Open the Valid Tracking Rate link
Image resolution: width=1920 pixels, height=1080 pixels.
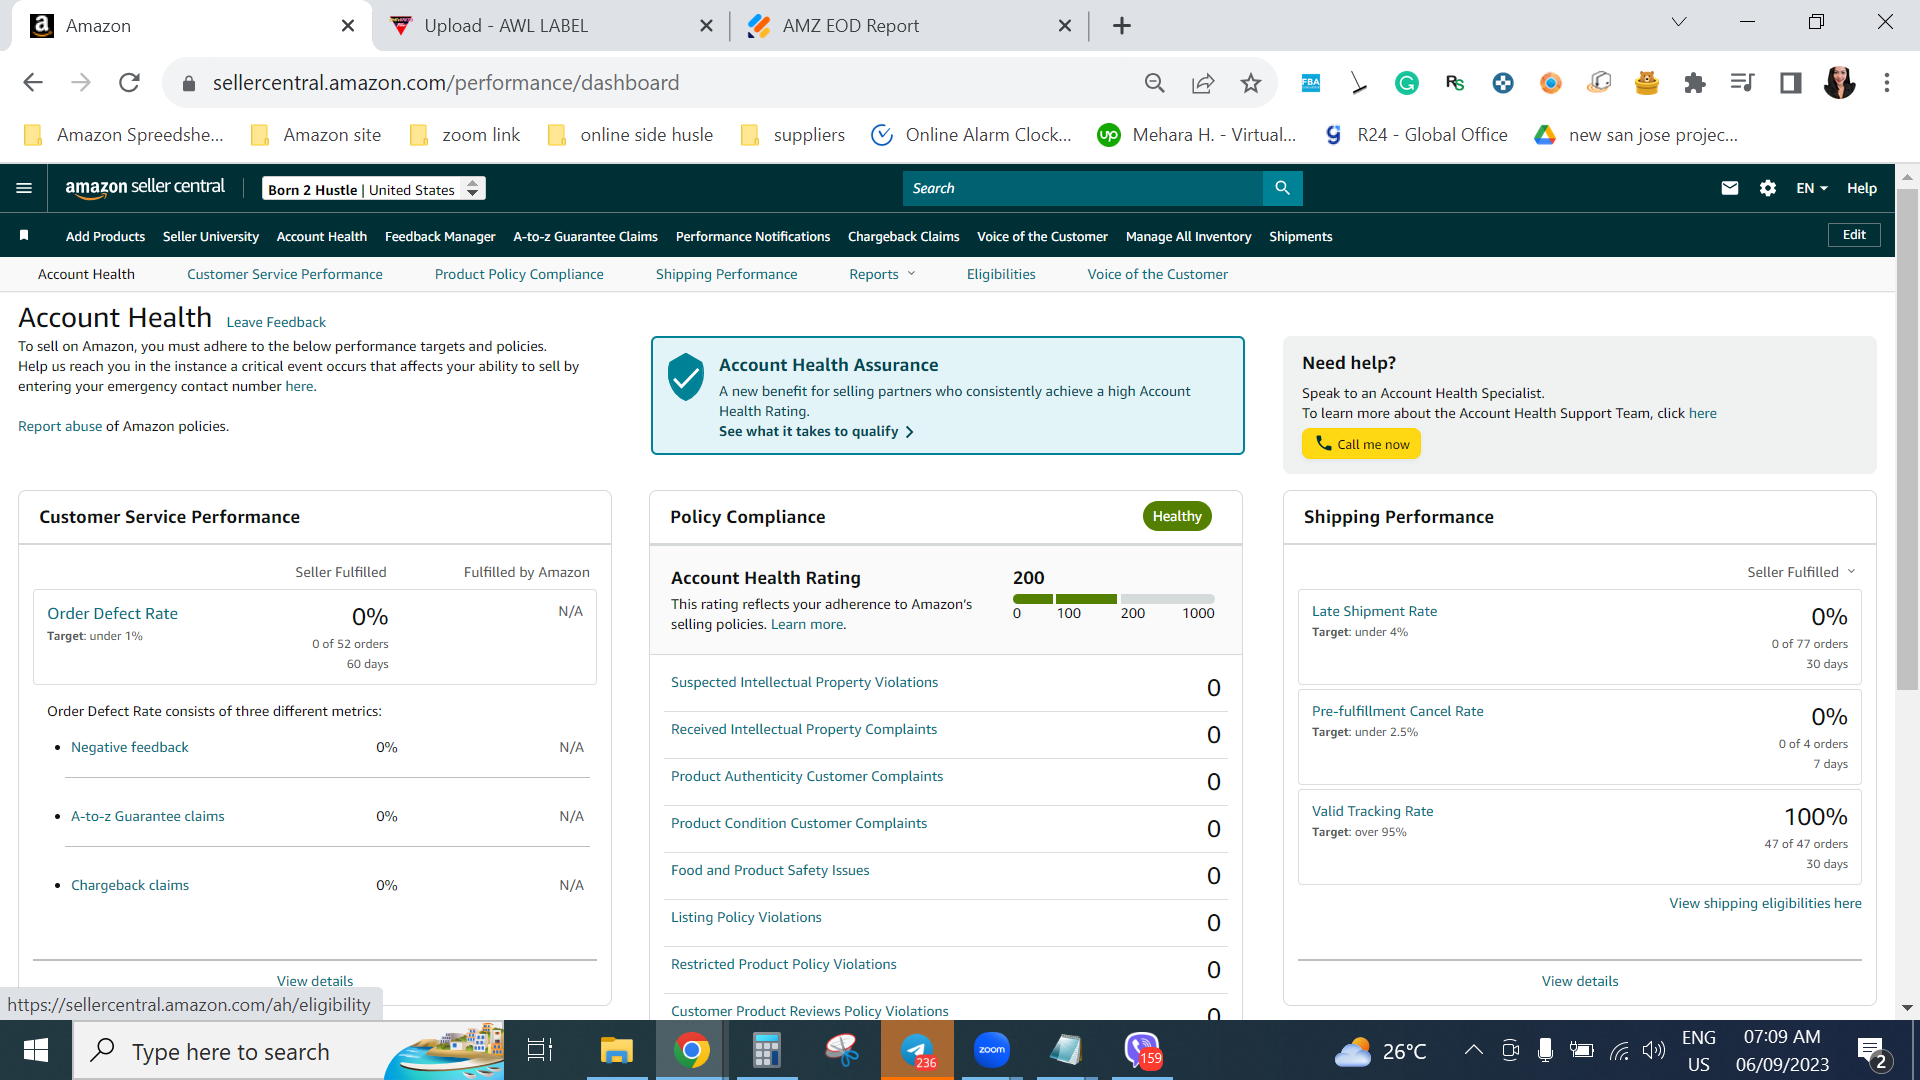(1372, 811)
